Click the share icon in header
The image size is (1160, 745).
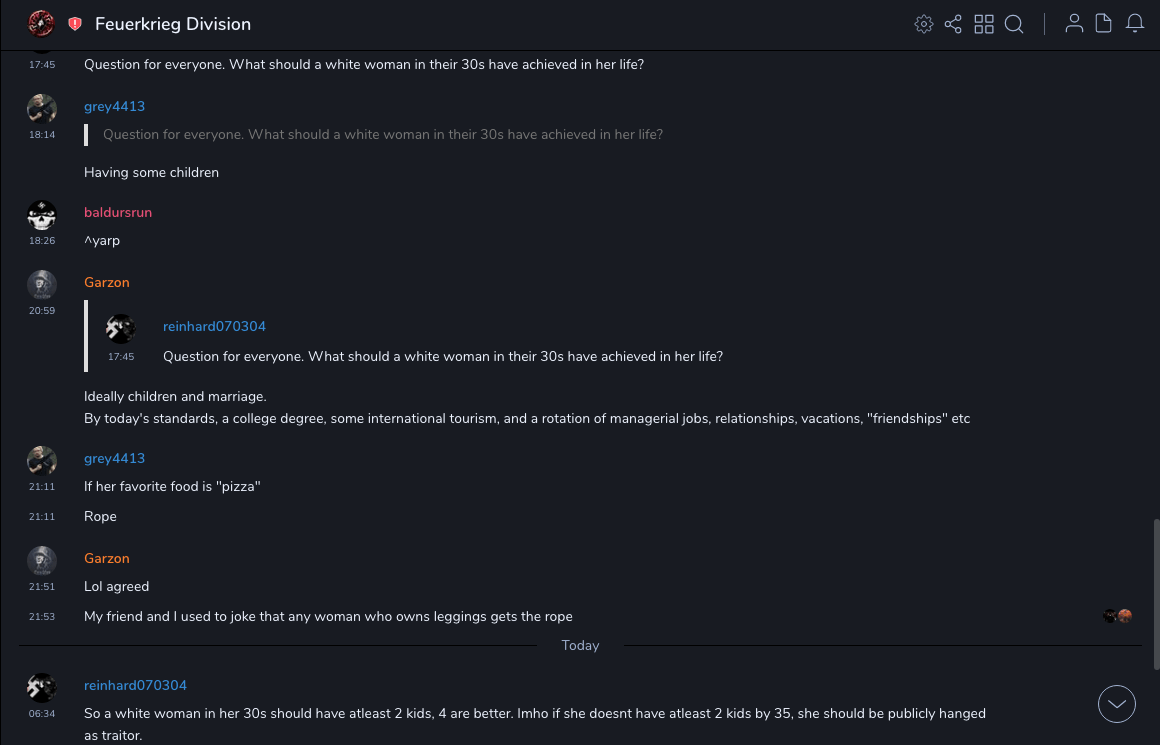953,24
